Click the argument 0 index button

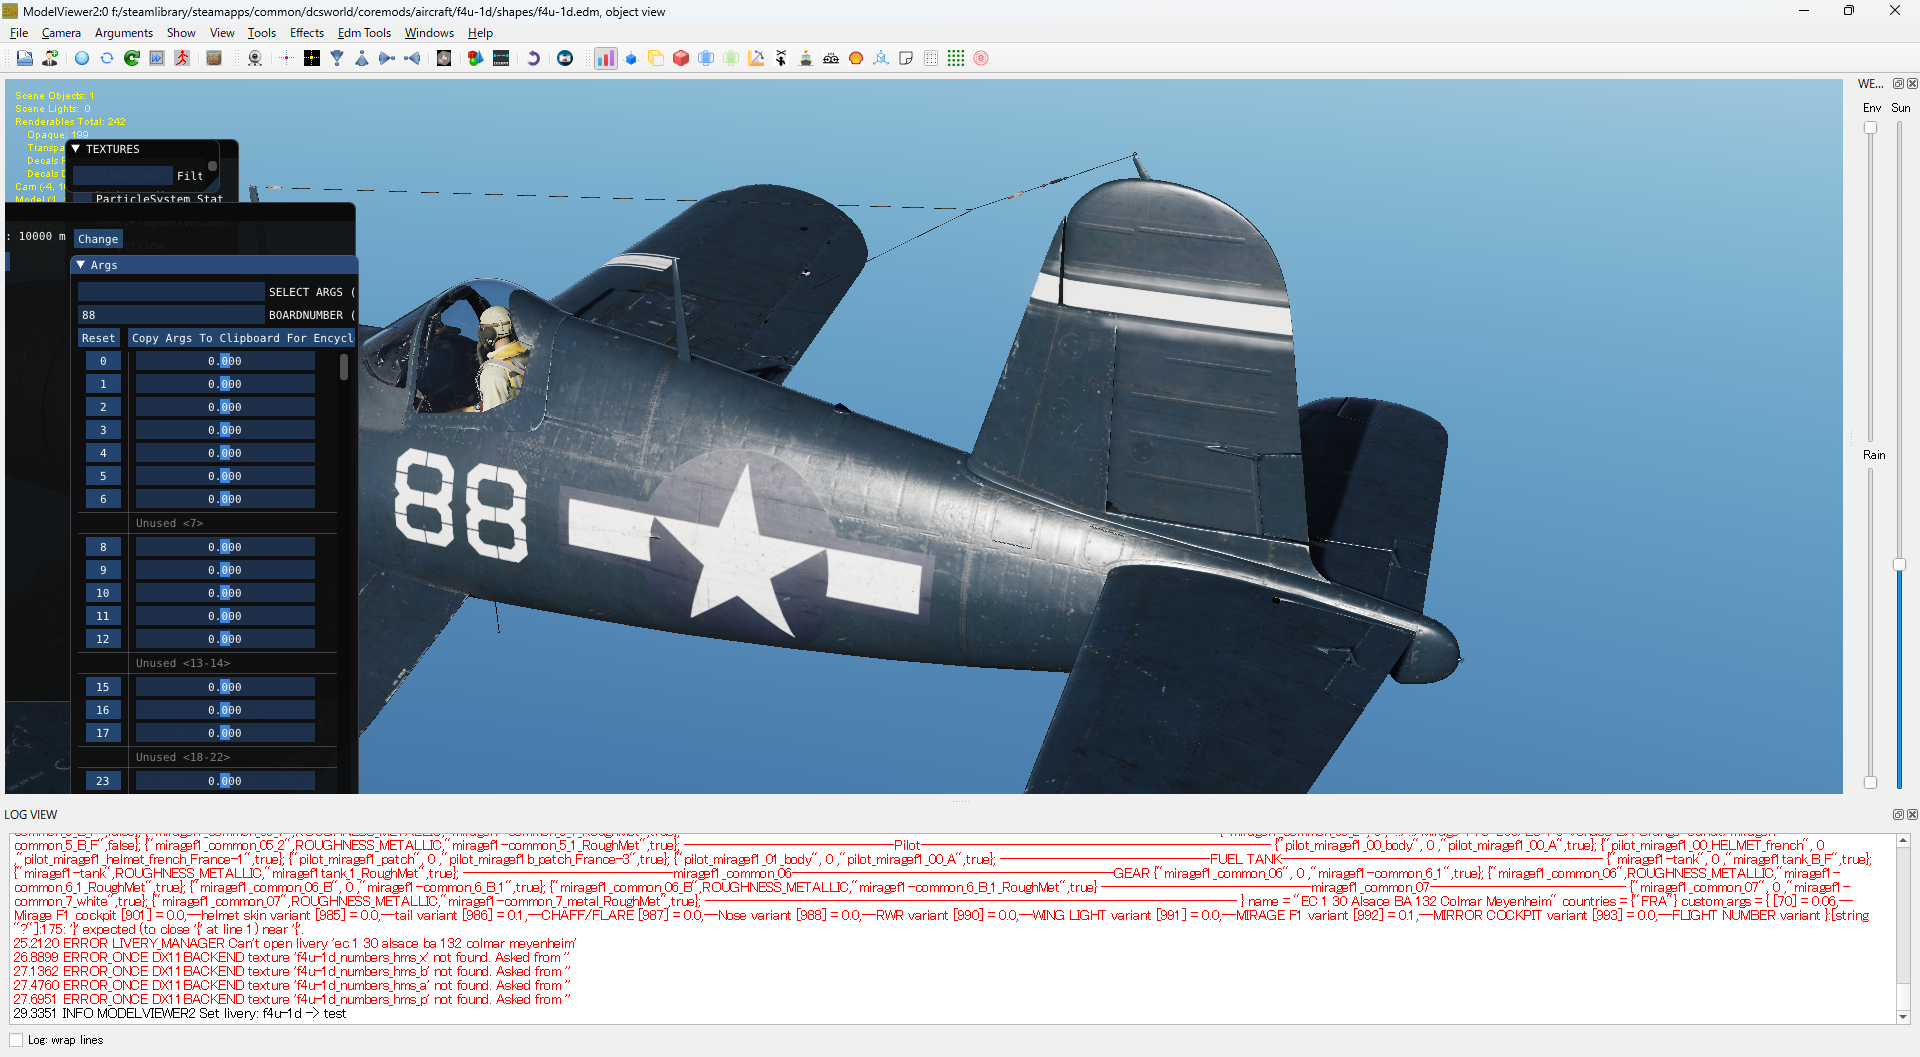click(103, 361)
